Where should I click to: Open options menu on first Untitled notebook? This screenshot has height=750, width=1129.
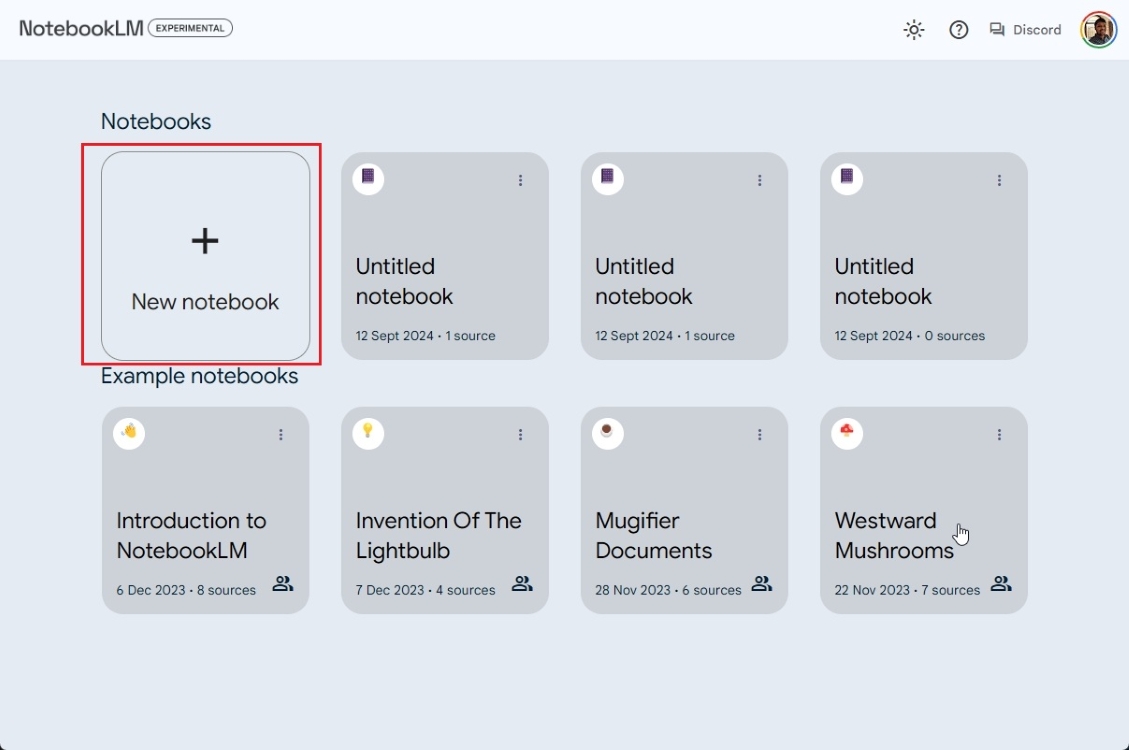tap(520, 180)
